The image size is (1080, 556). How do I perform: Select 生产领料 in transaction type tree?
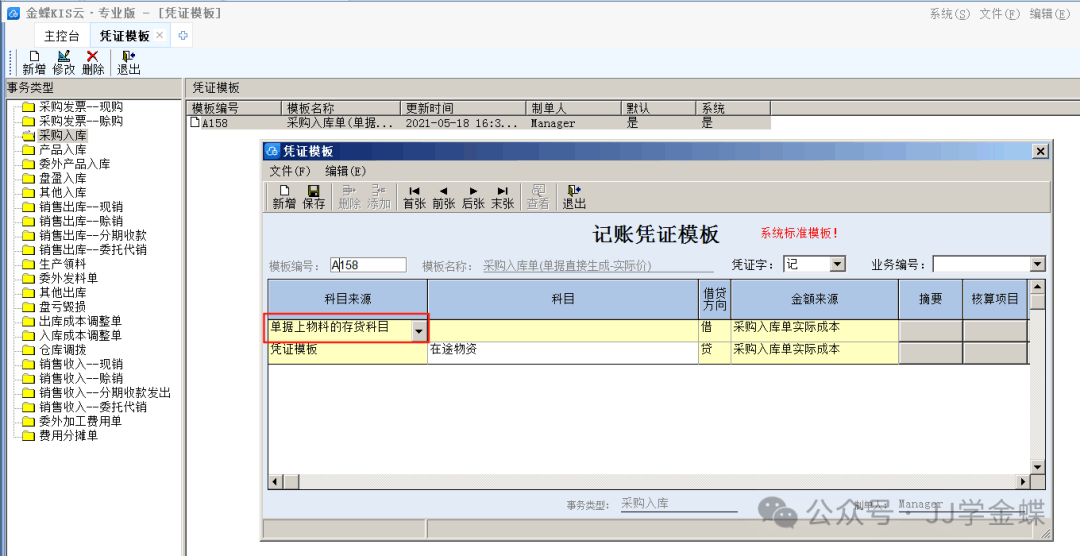(x=62, y=264)
